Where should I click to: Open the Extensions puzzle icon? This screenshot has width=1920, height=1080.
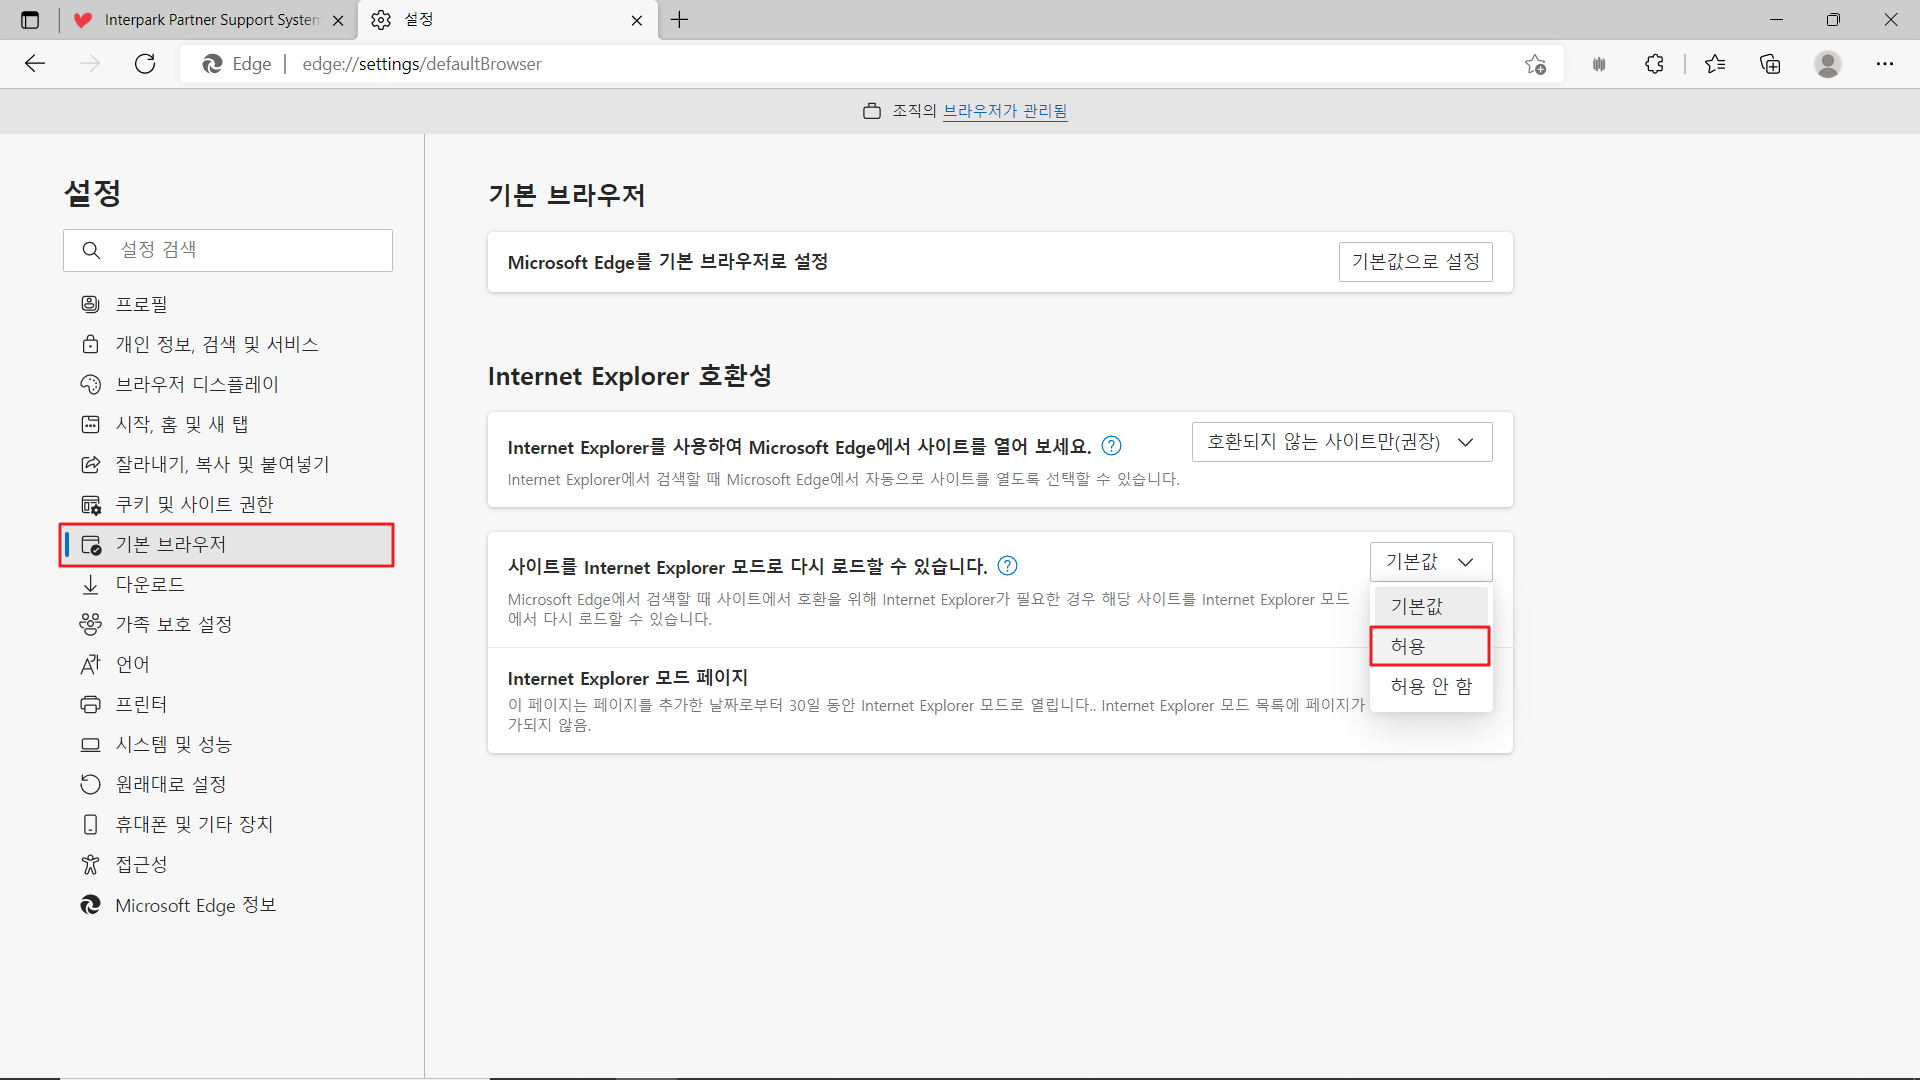(x=1654, y=64)
